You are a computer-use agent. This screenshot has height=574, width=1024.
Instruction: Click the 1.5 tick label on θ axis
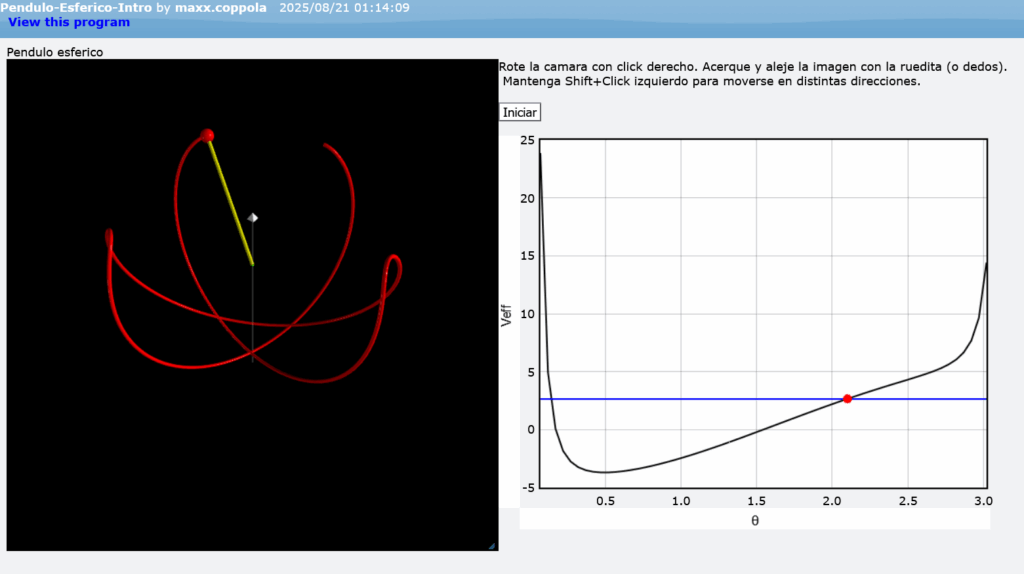tap(756, 502)
